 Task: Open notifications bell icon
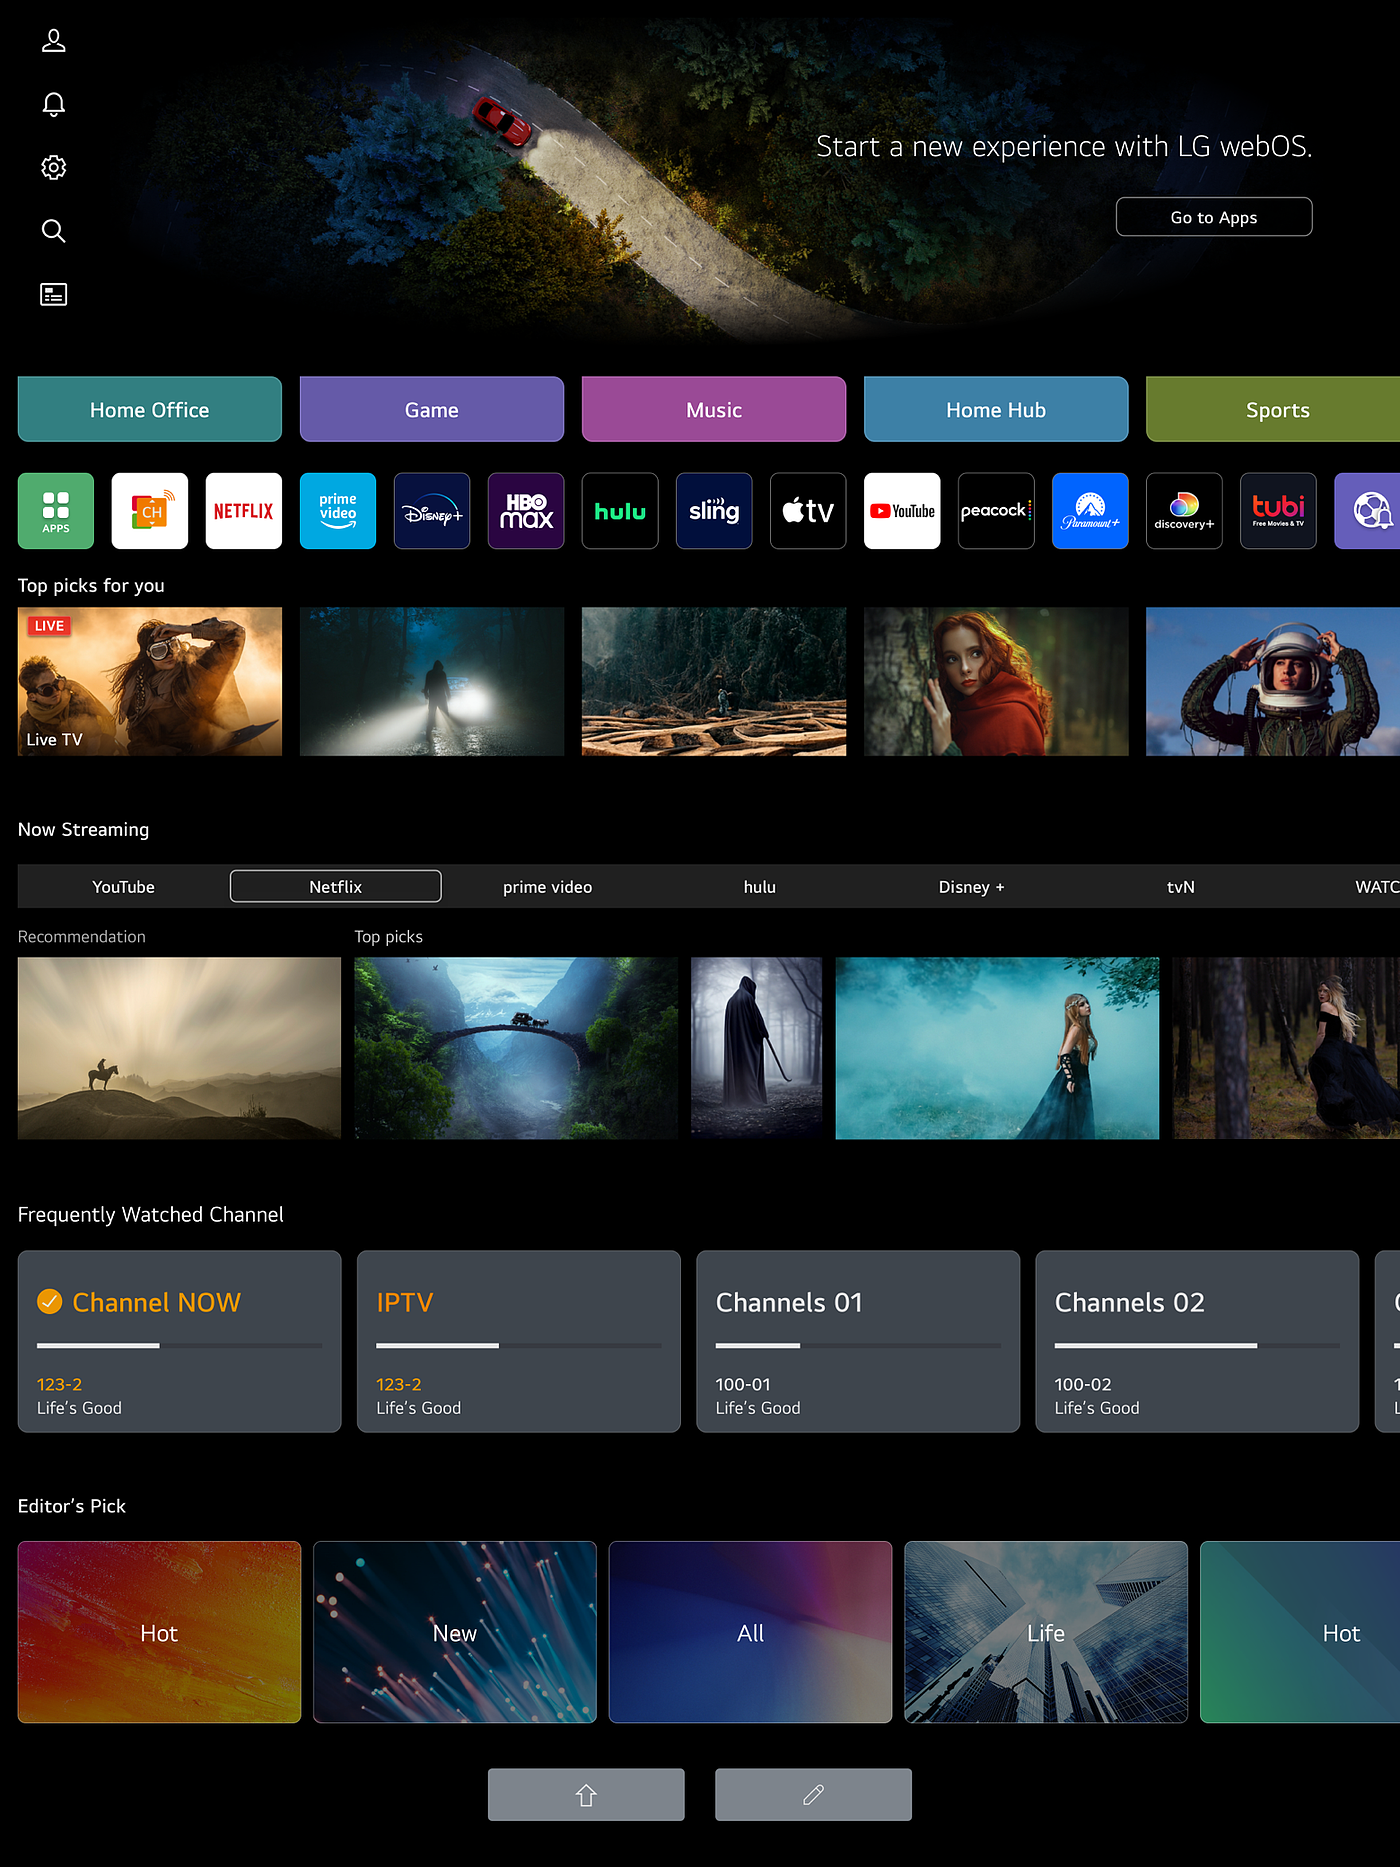(x=54, y=105)
